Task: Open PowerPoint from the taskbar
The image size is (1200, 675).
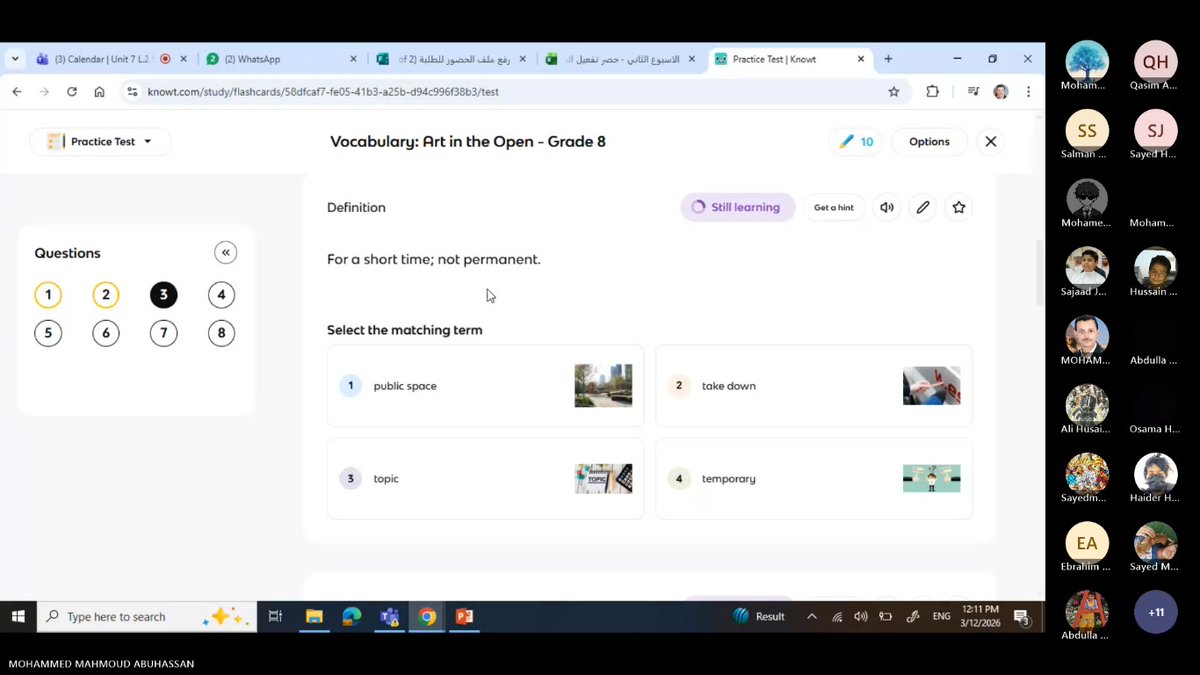Action: [464, 616]
